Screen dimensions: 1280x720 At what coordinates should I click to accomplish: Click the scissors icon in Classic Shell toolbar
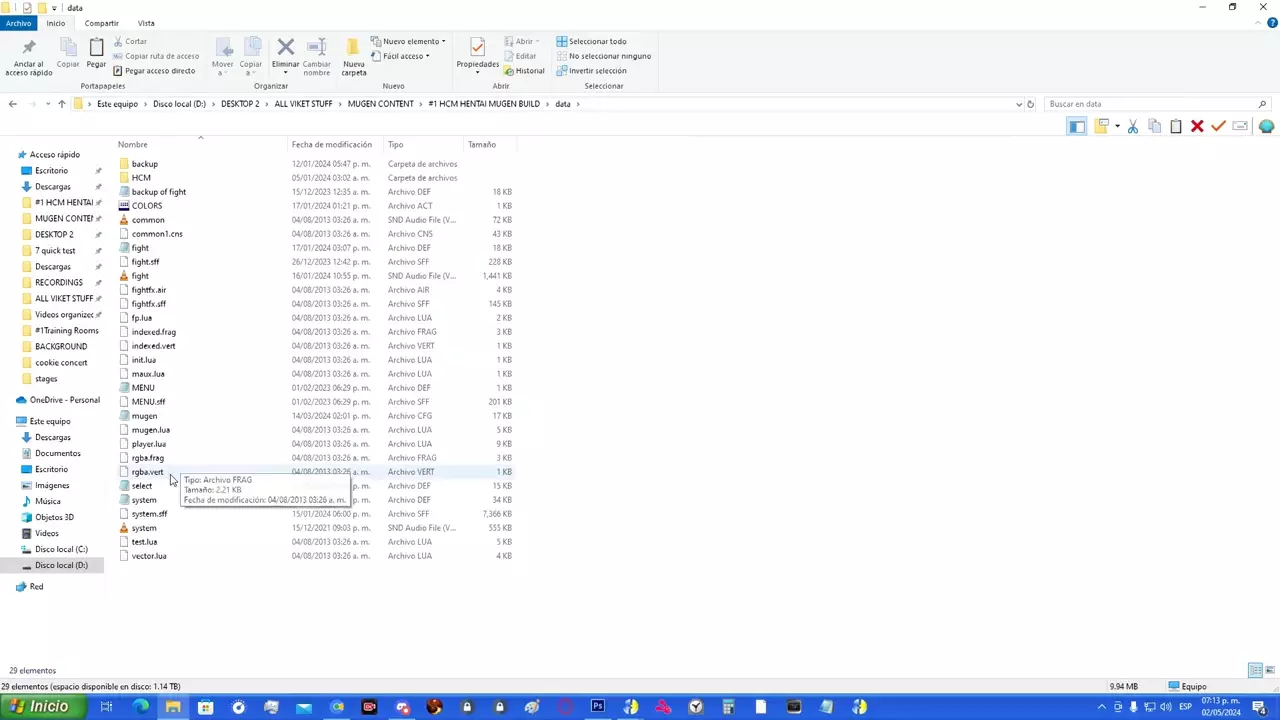tap(1133, 126)
